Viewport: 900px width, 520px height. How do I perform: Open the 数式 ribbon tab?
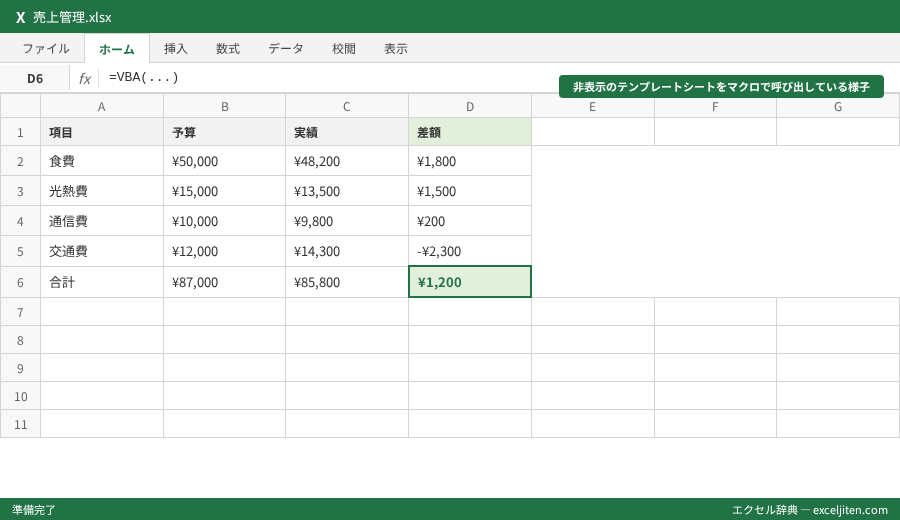click(228, 49)
